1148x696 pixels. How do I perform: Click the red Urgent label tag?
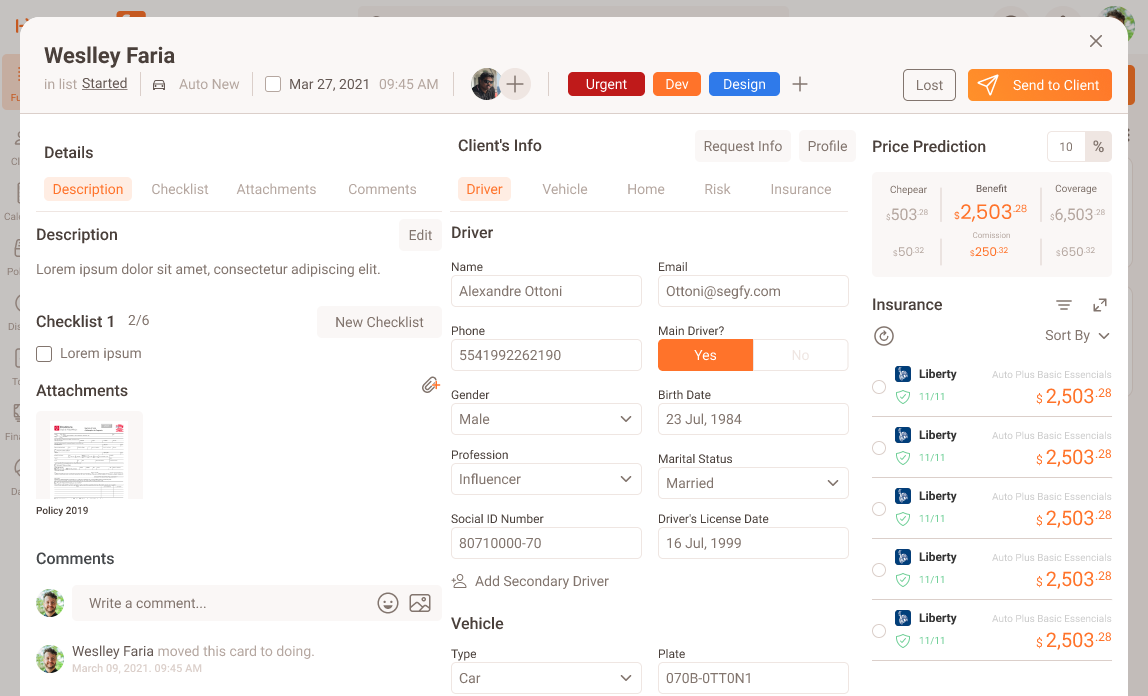coord(606,85)
